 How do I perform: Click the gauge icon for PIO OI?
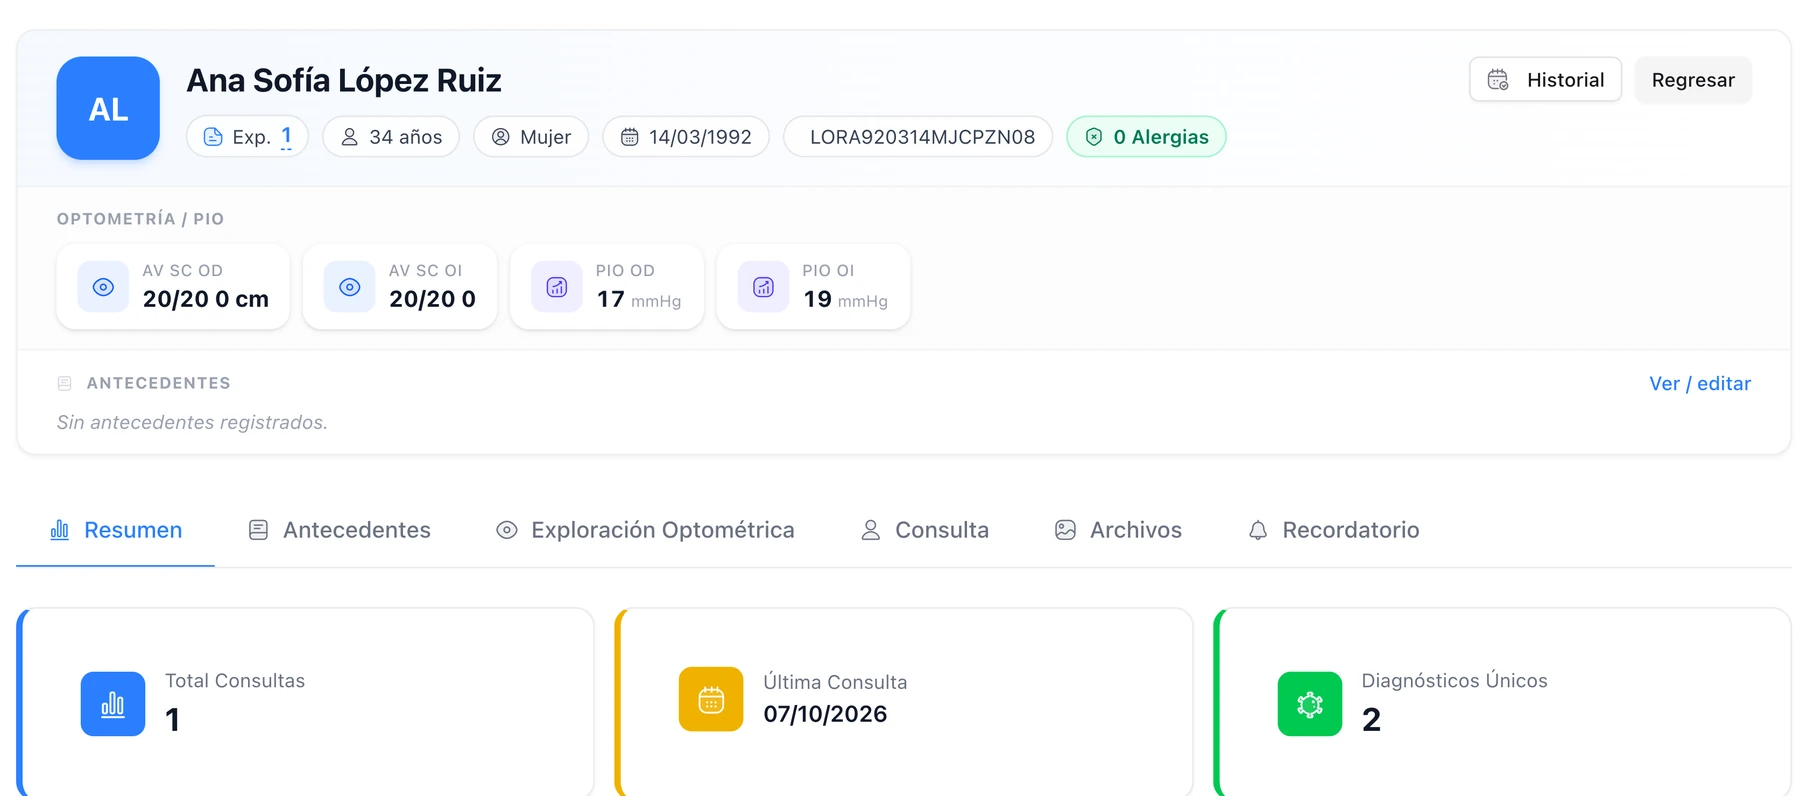(764, 287)
